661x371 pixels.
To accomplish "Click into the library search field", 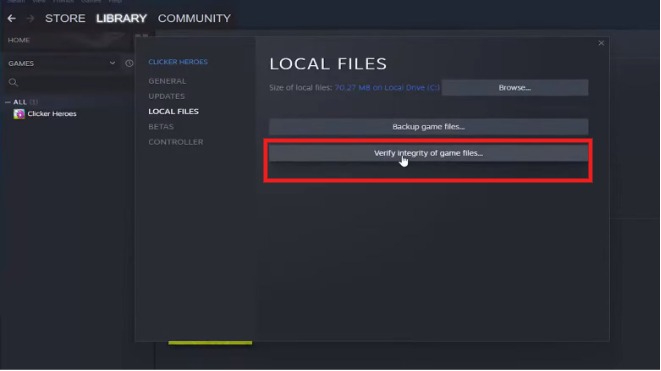I will 70,82.
